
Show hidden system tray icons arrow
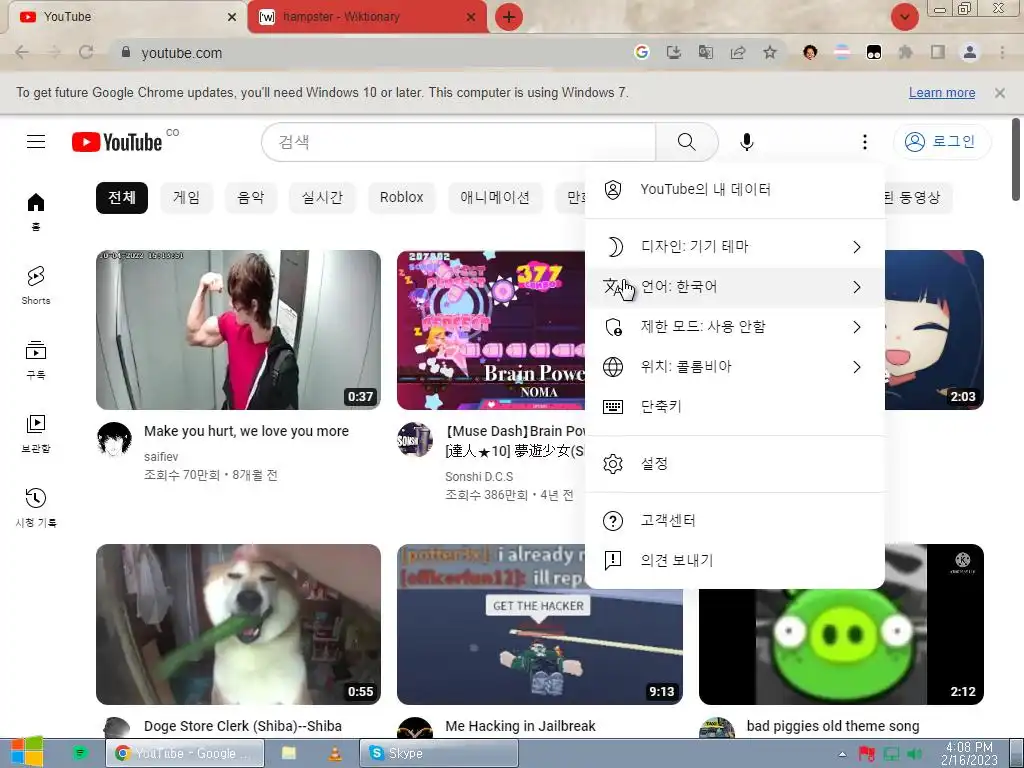[842, 754]
